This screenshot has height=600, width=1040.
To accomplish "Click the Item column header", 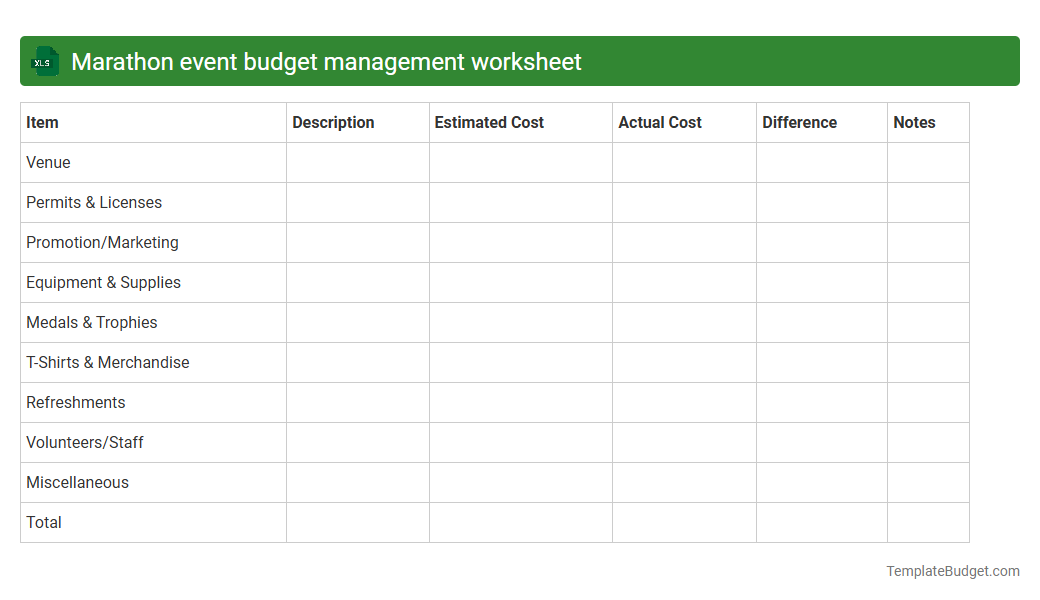I will [42, 122].
